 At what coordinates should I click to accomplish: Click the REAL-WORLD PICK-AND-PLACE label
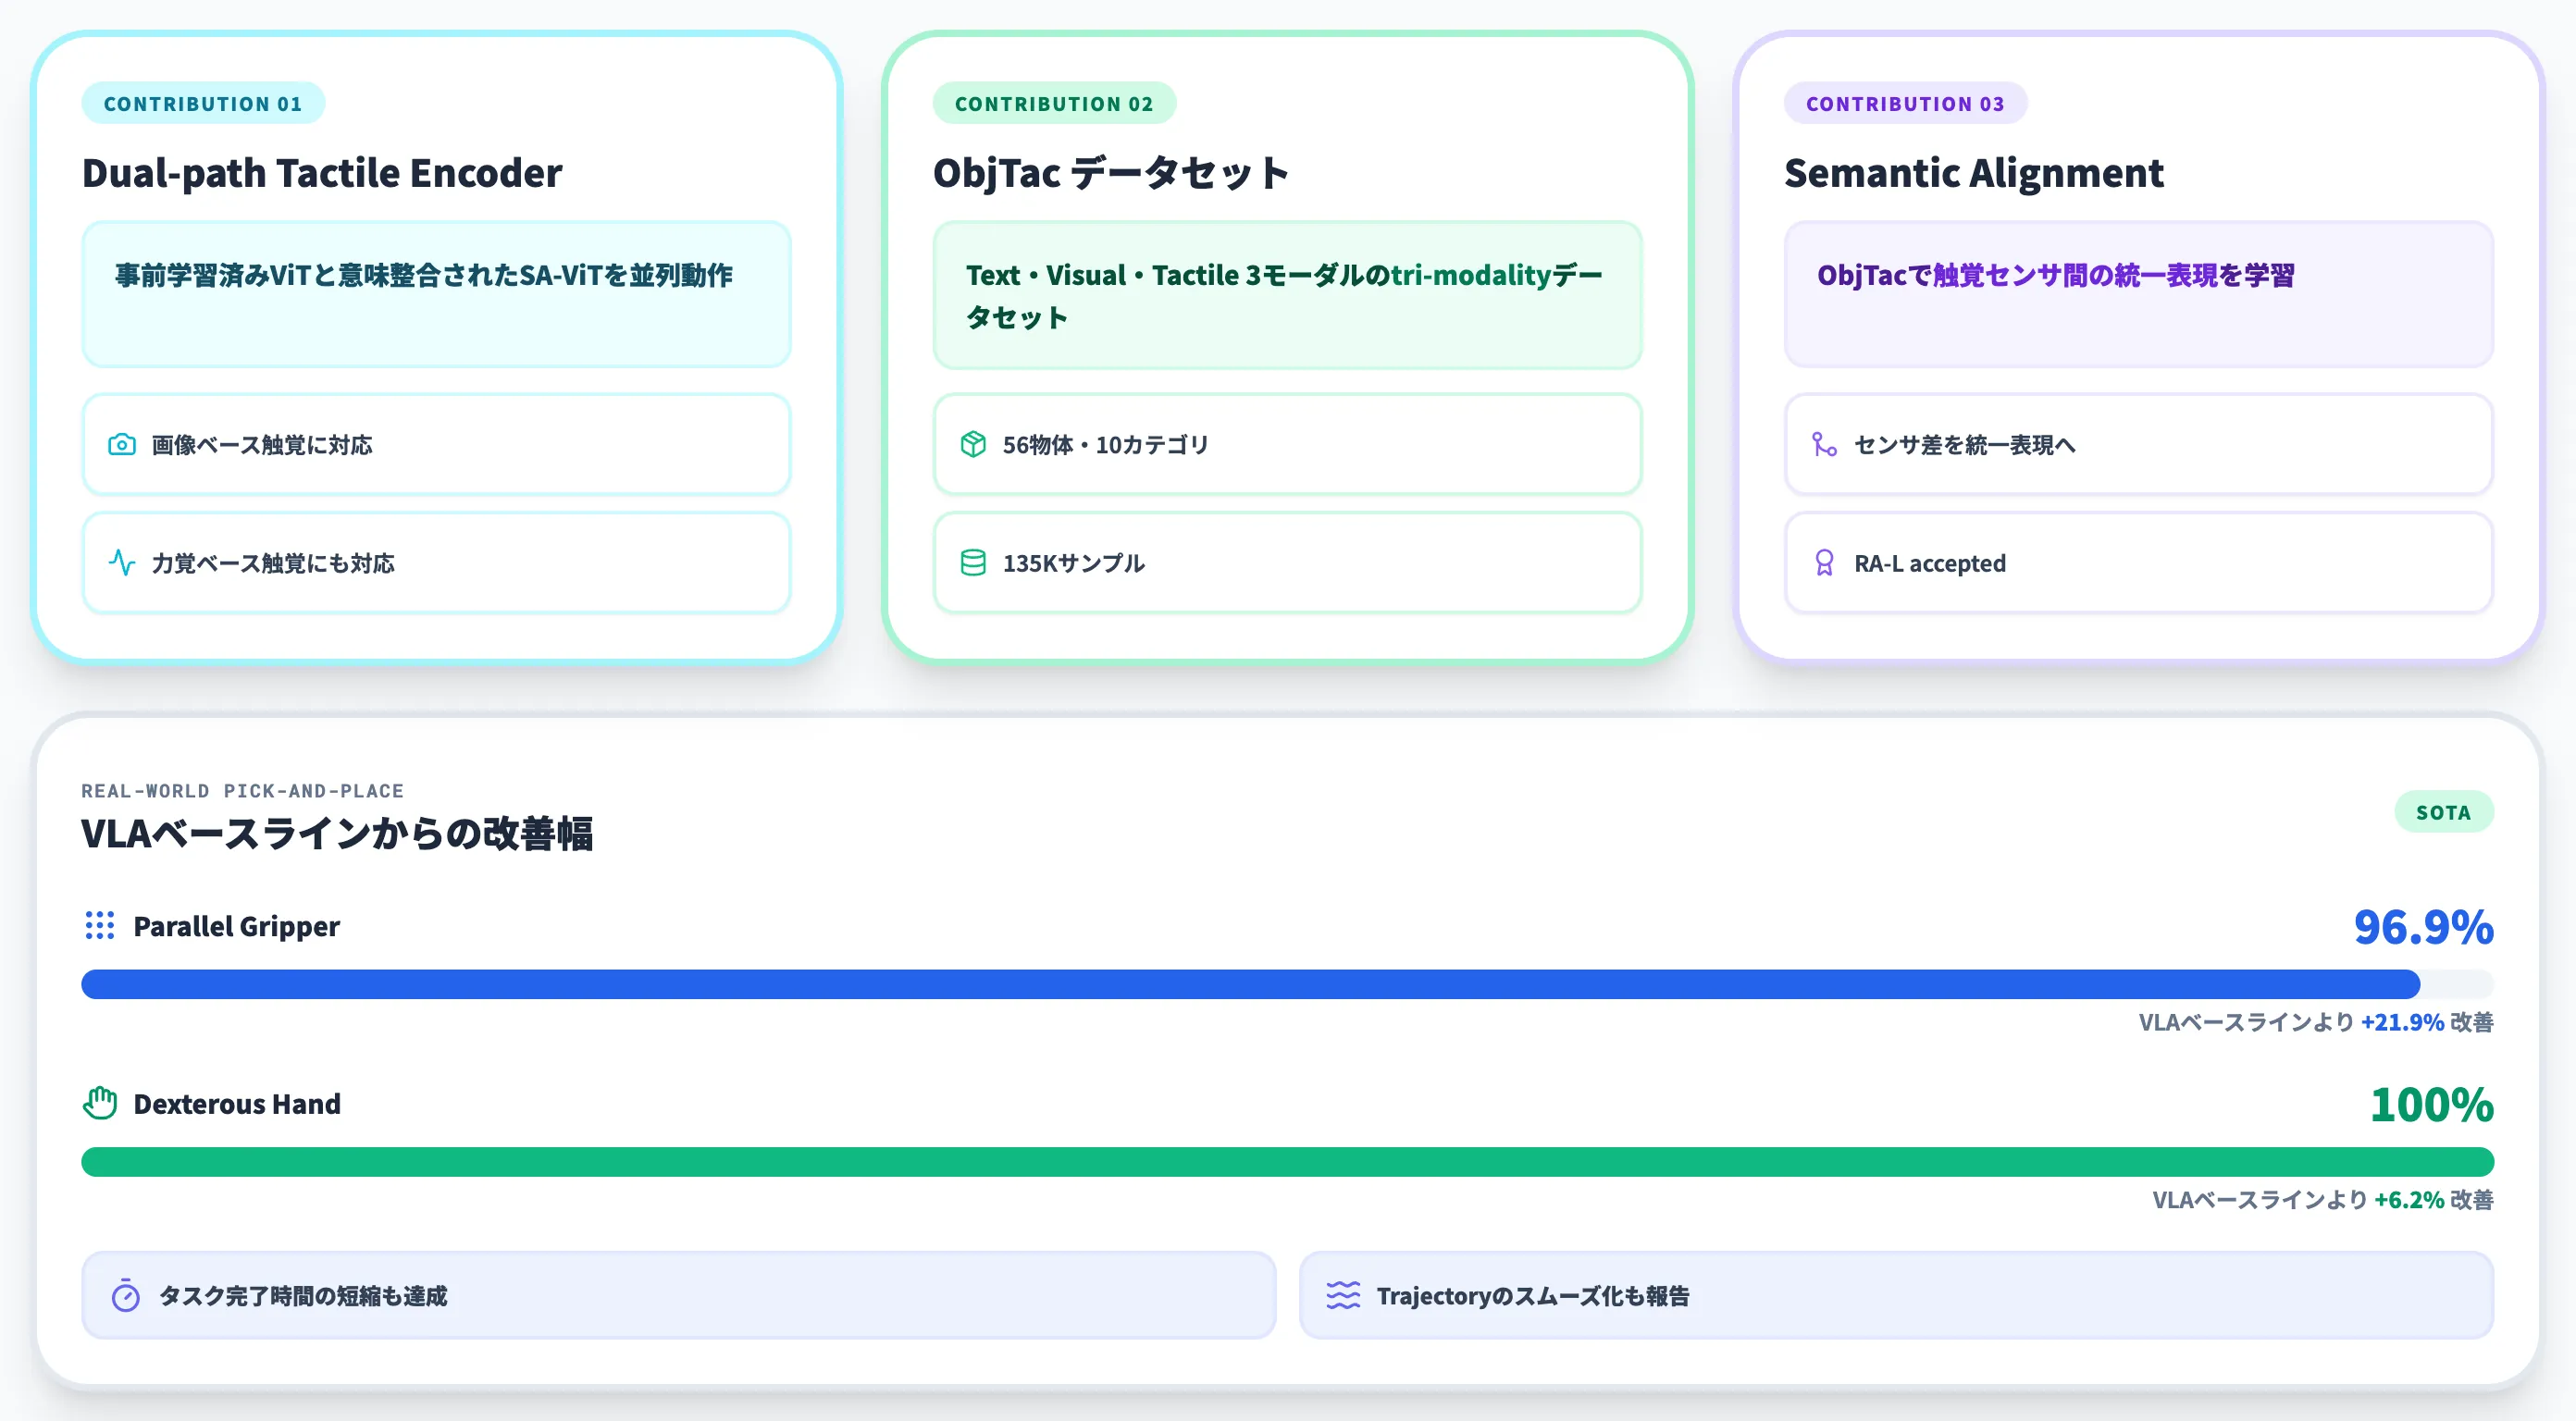pos(243,791)
